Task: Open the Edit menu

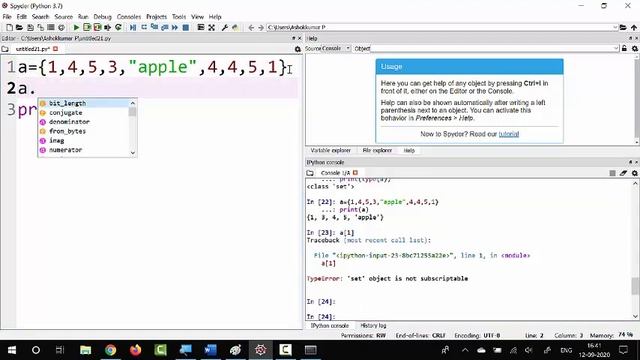Action: pyautogui.click(x=22, y=17)
